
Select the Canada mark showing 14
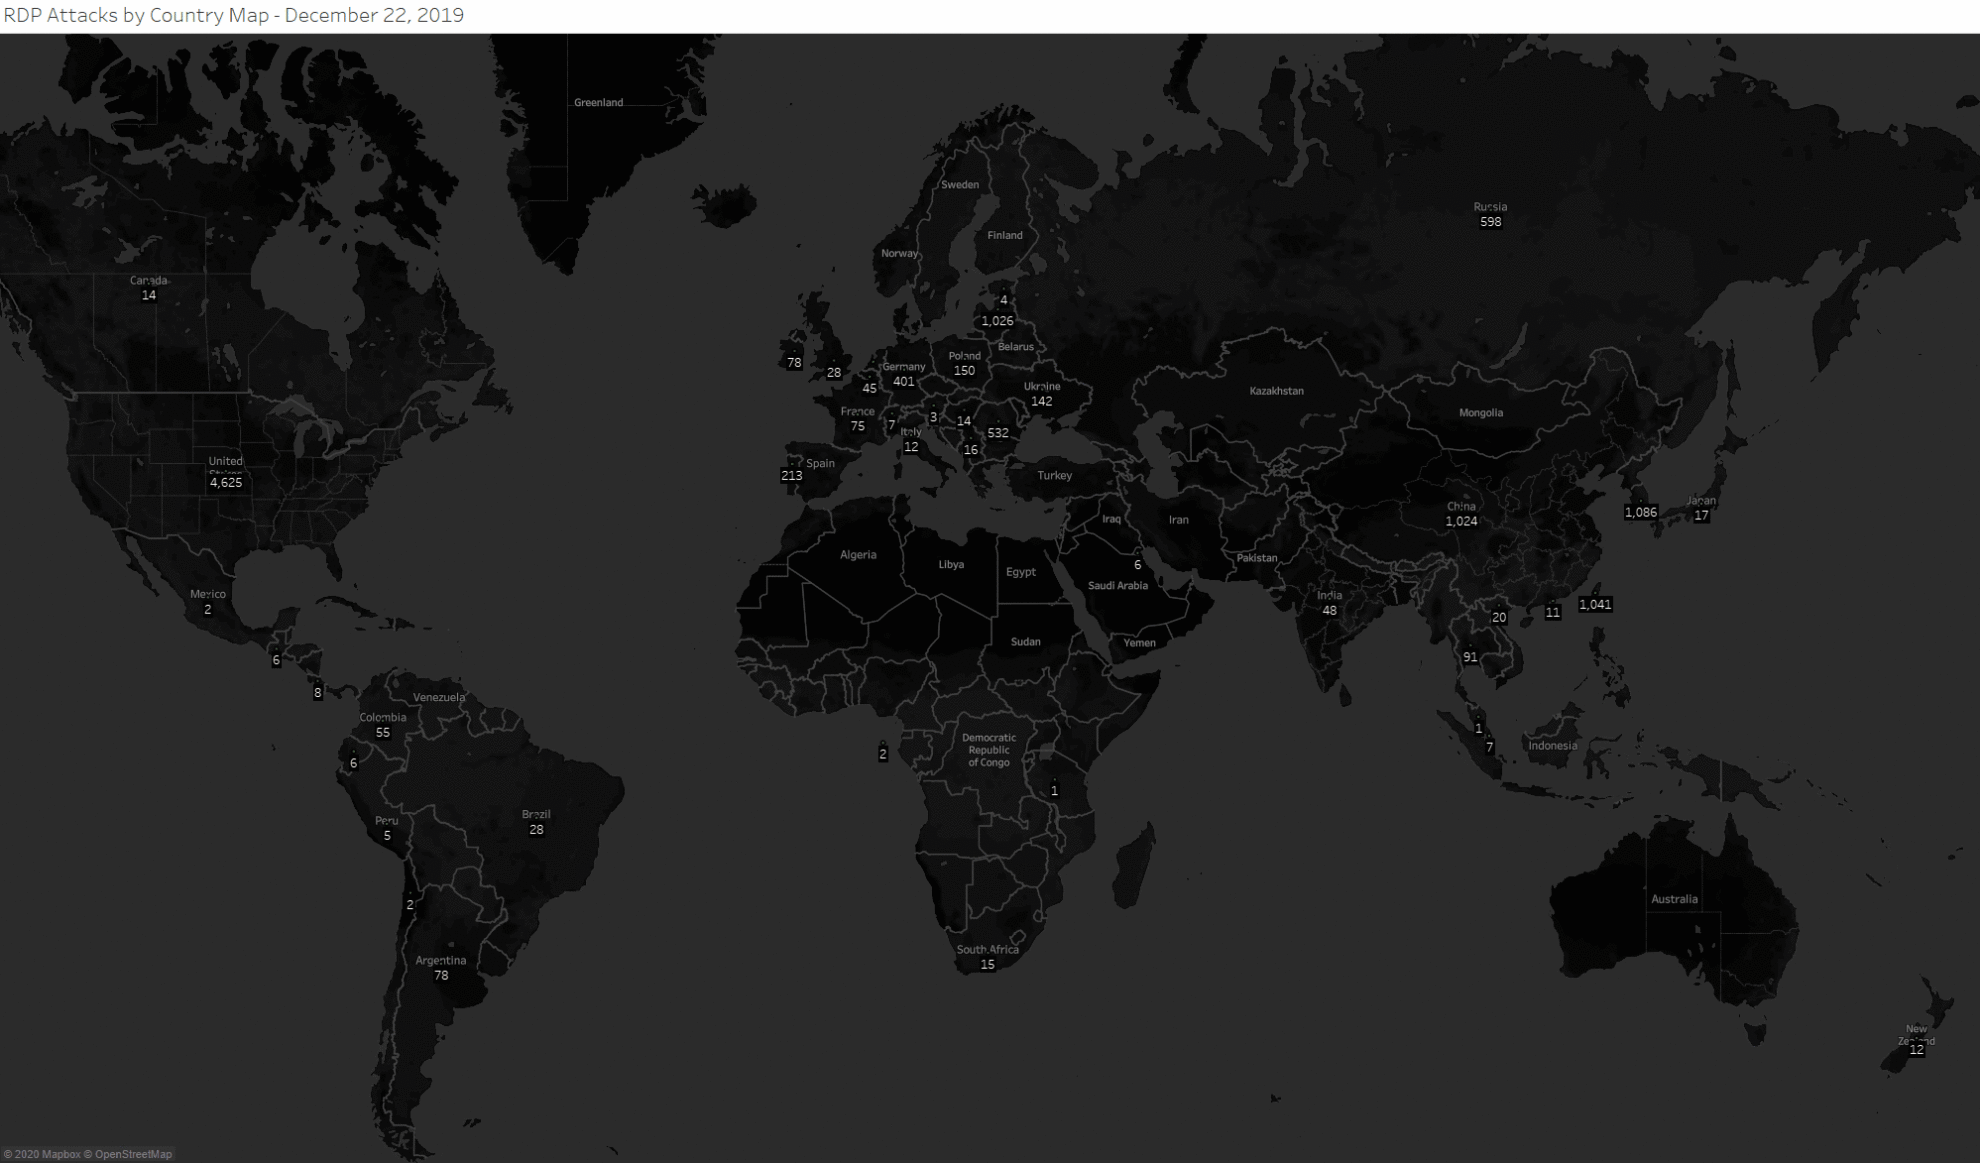(148, 296)
